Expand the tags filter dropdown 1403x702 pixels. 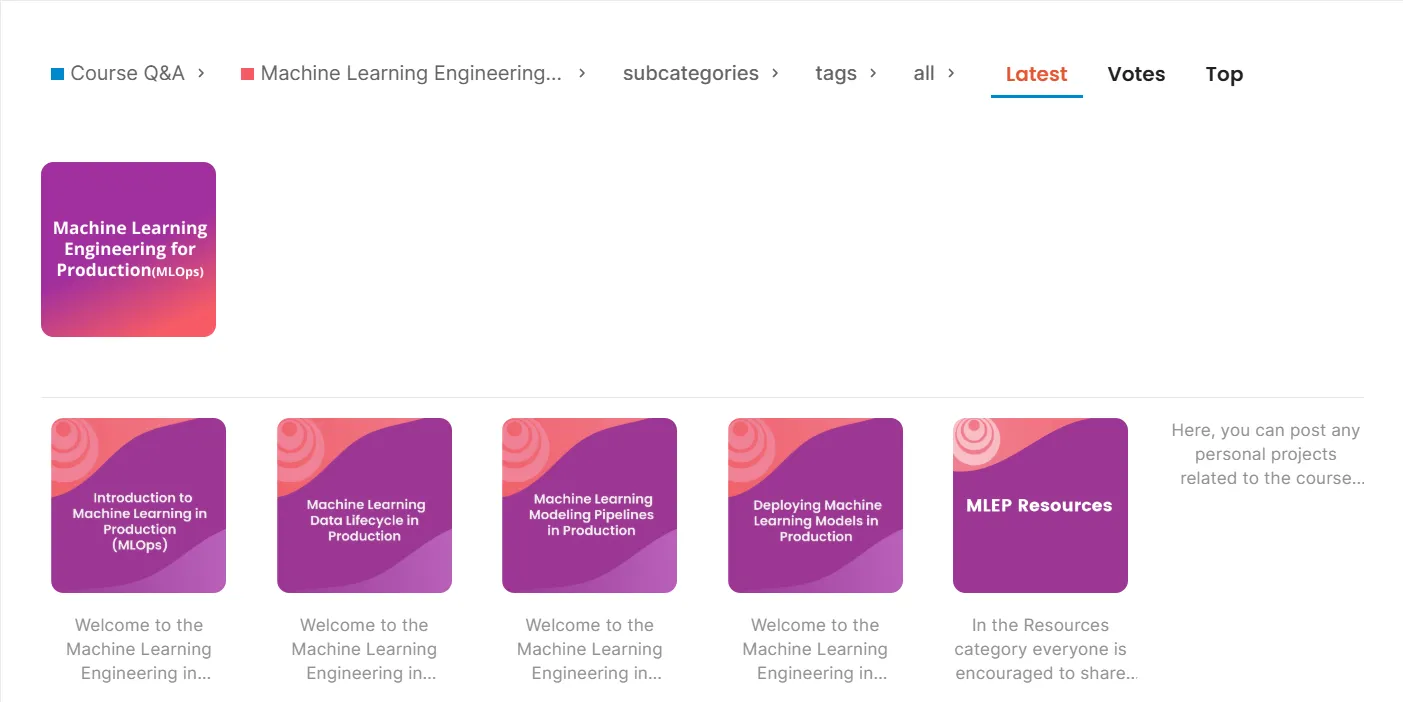[x=846, y=73]
